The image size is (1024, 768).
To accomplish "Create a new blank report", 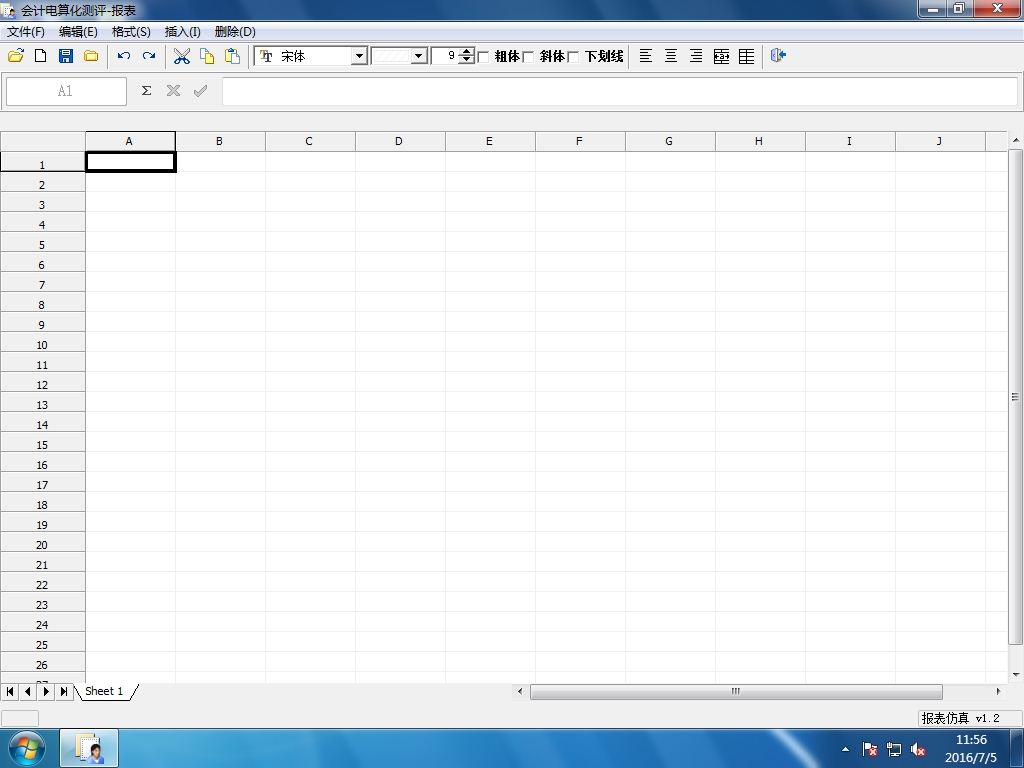I will pyautogui.click(x=40, y=56).
